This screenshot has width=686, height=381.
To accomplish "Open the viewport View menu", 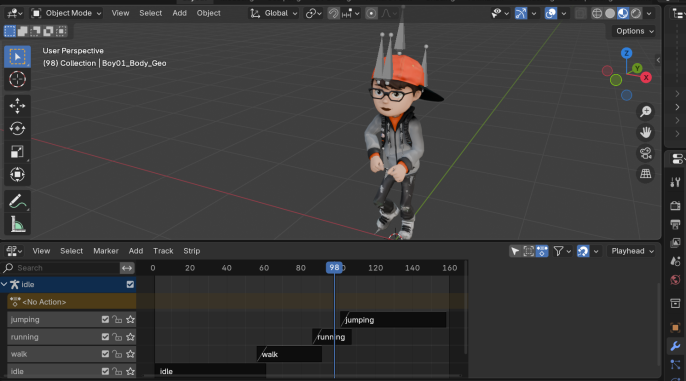I will pyautogui.click(x=120, y=13).
